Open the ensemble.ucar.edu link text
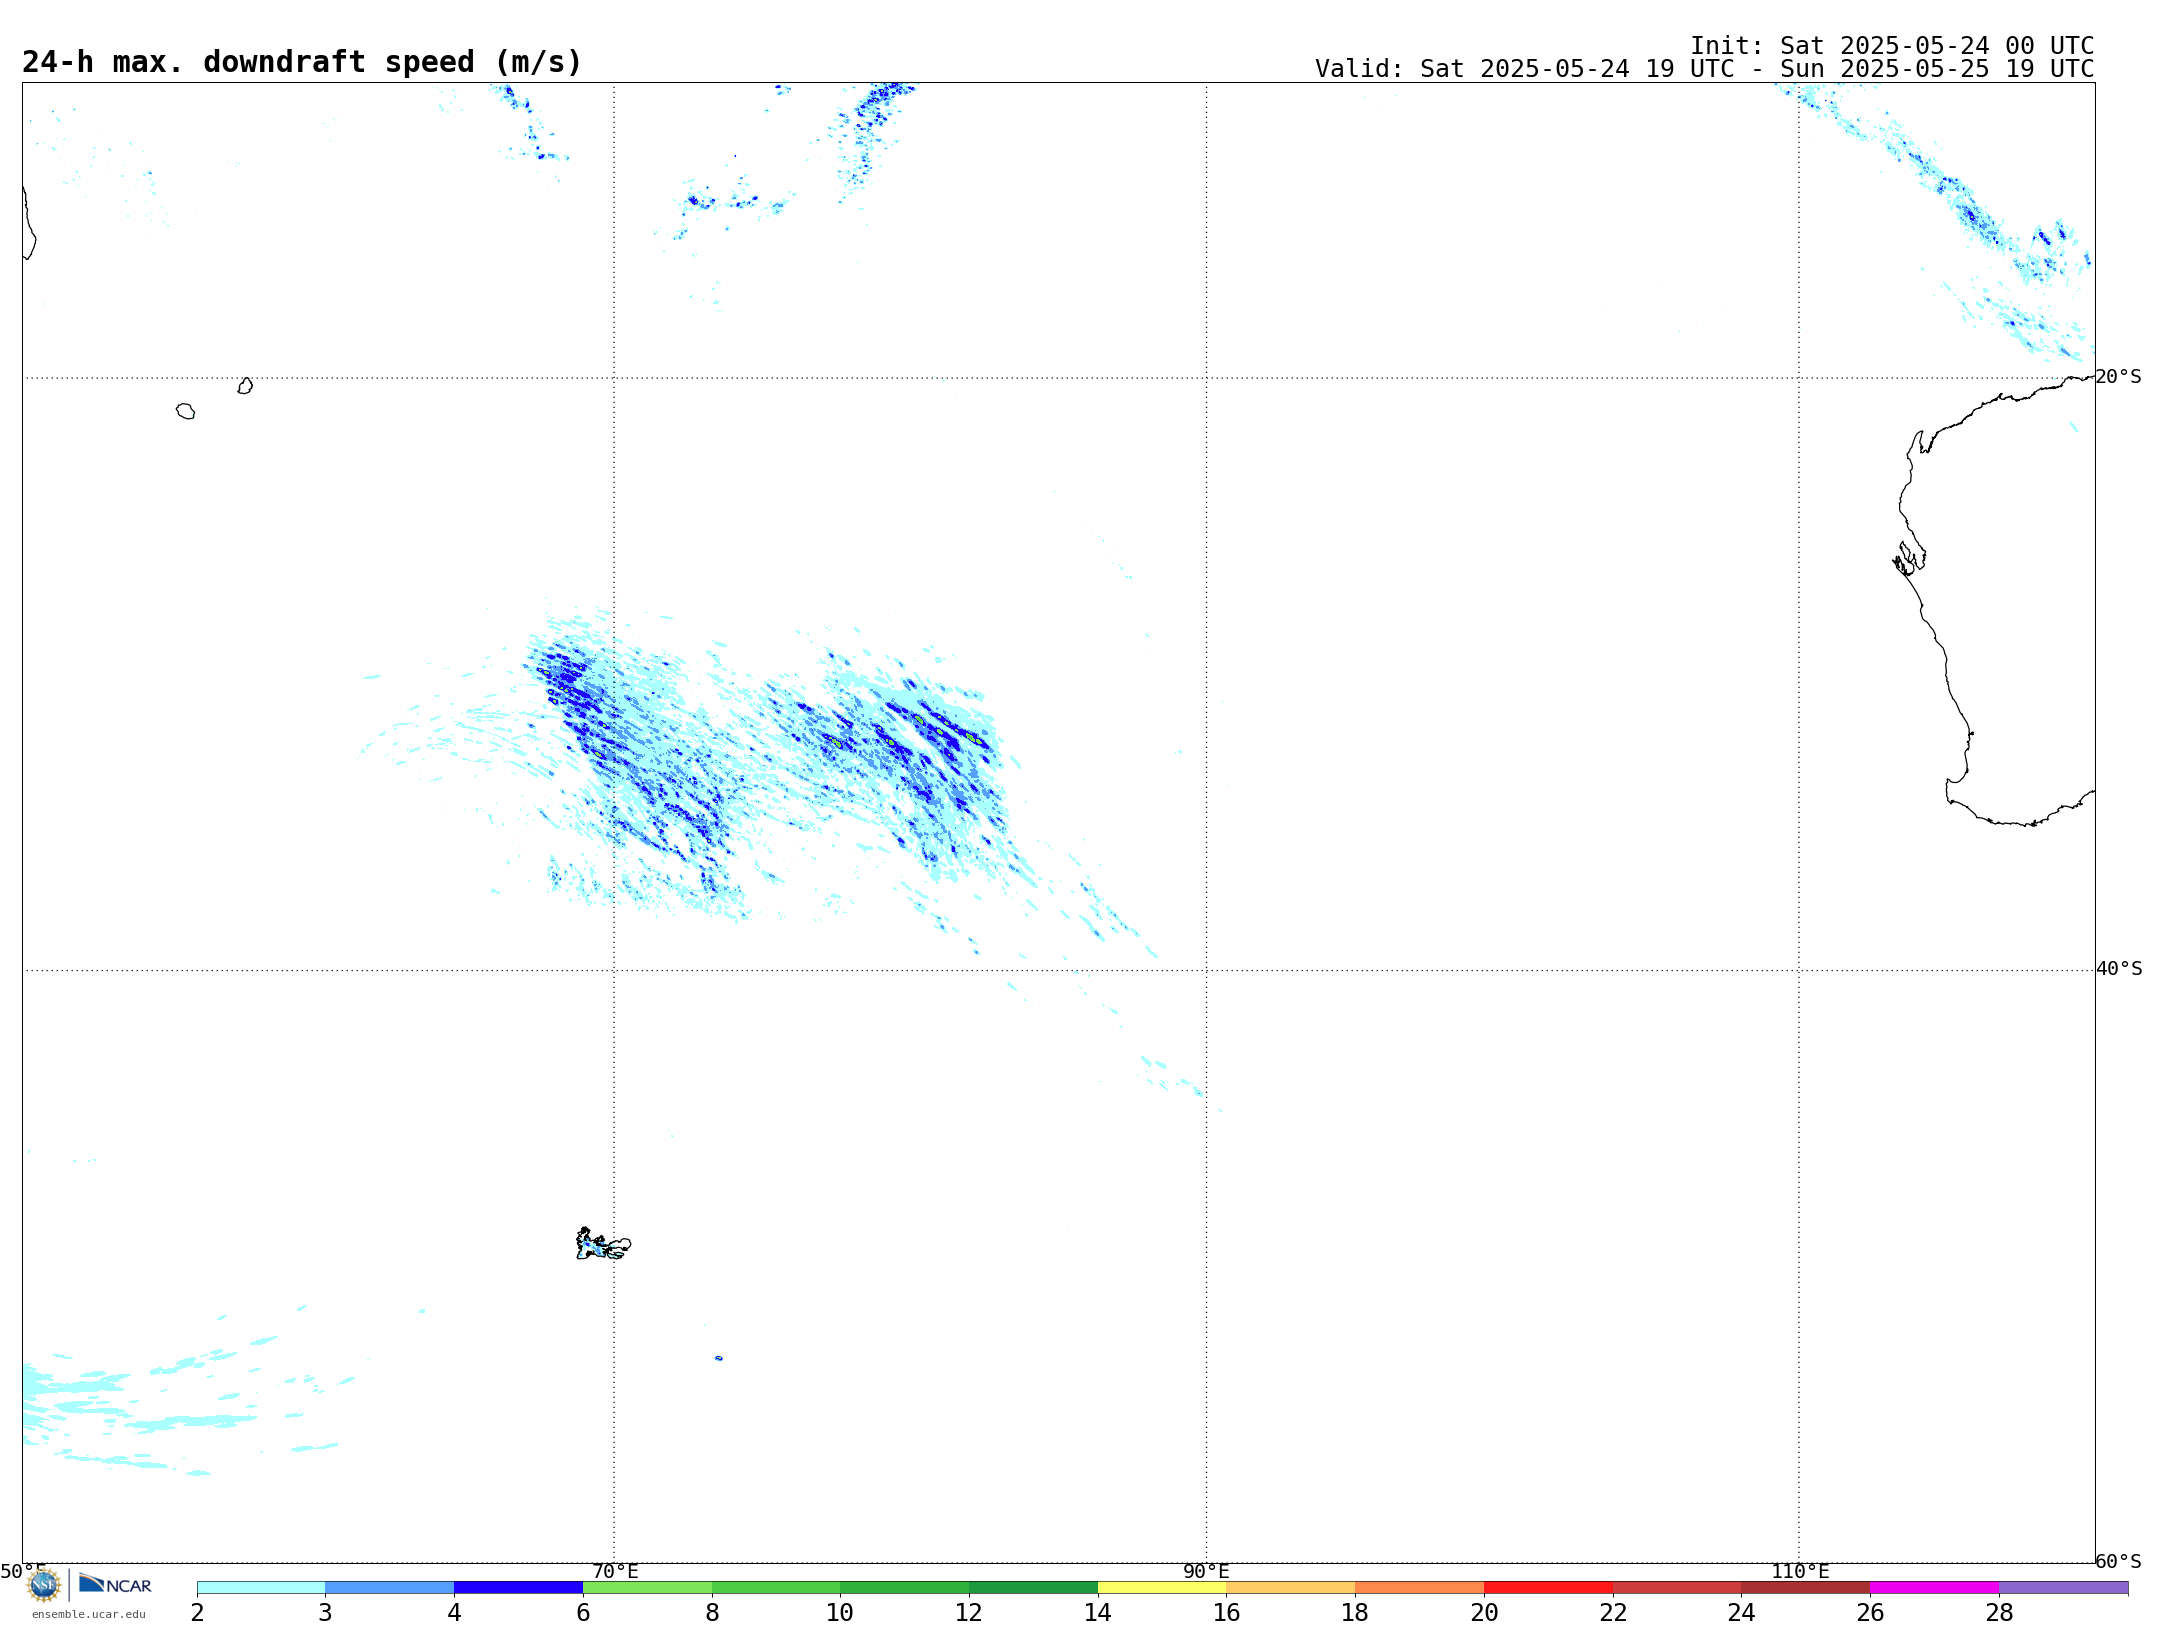Viewport: 2160px width, 1626px height. click(89, 1614)
